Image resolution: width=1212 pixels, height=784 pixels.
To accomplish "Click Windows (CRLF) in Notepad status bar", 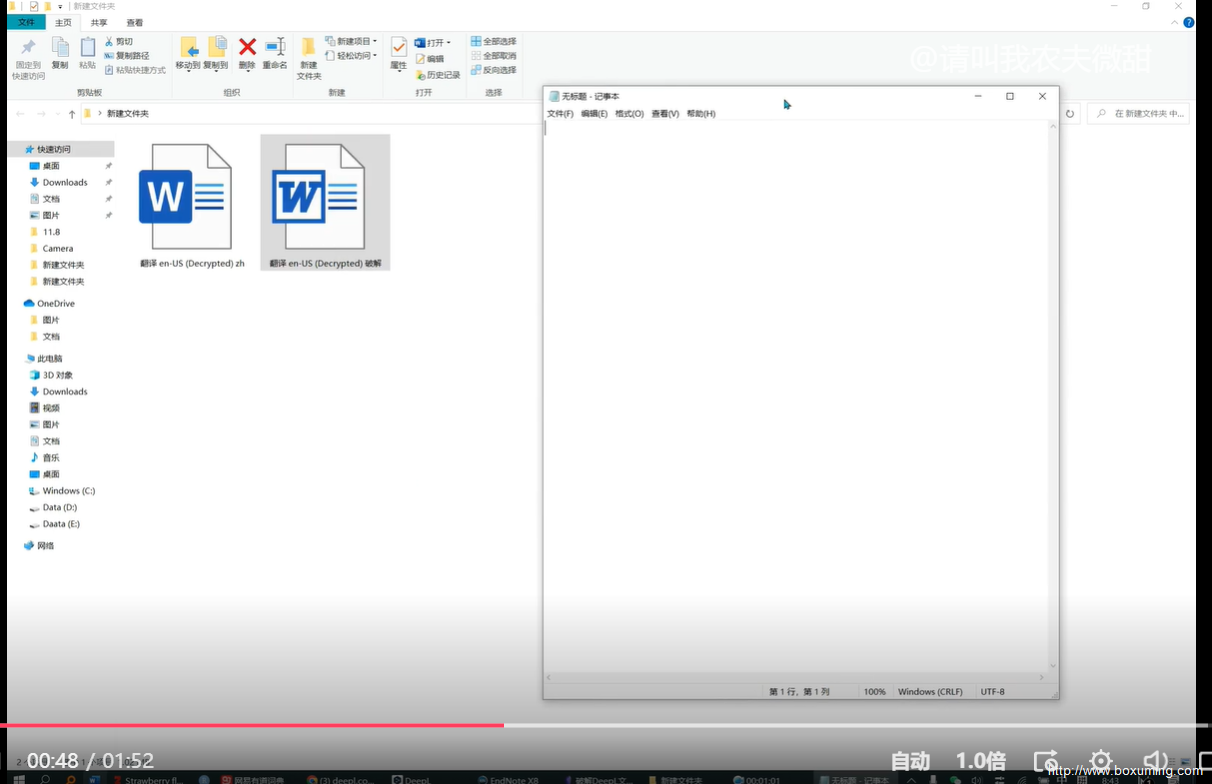I will pyautogui.click(x=930, y=692).
